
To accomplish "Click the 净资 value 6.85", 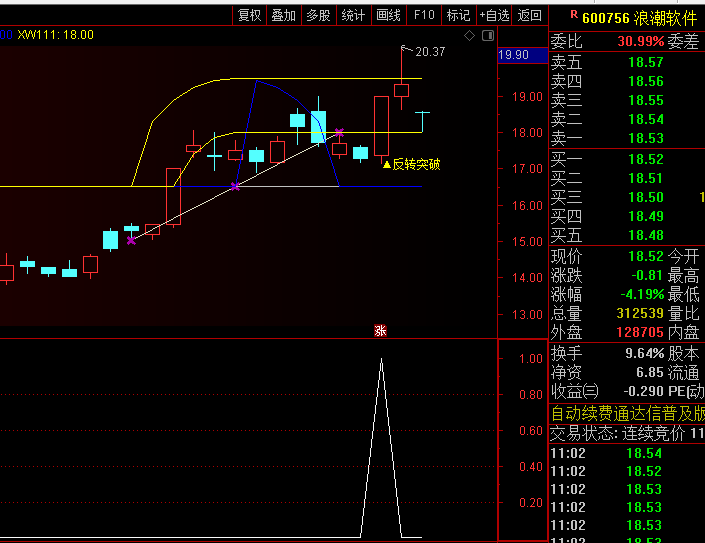I will 650,372.
